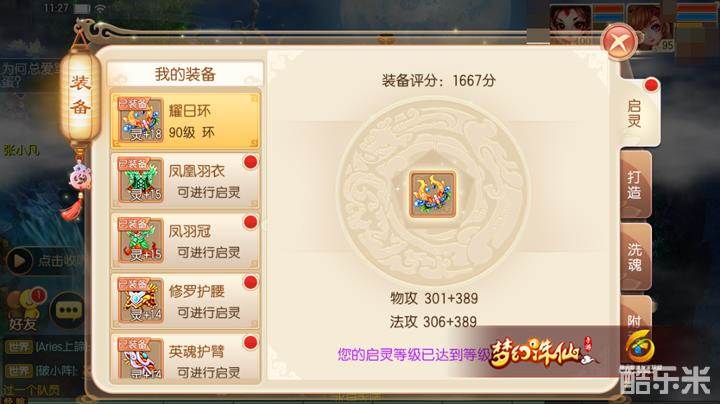Select the 凤凰羽衣 可进行启灵 list row
720x404 pixels.
[186, 181]
